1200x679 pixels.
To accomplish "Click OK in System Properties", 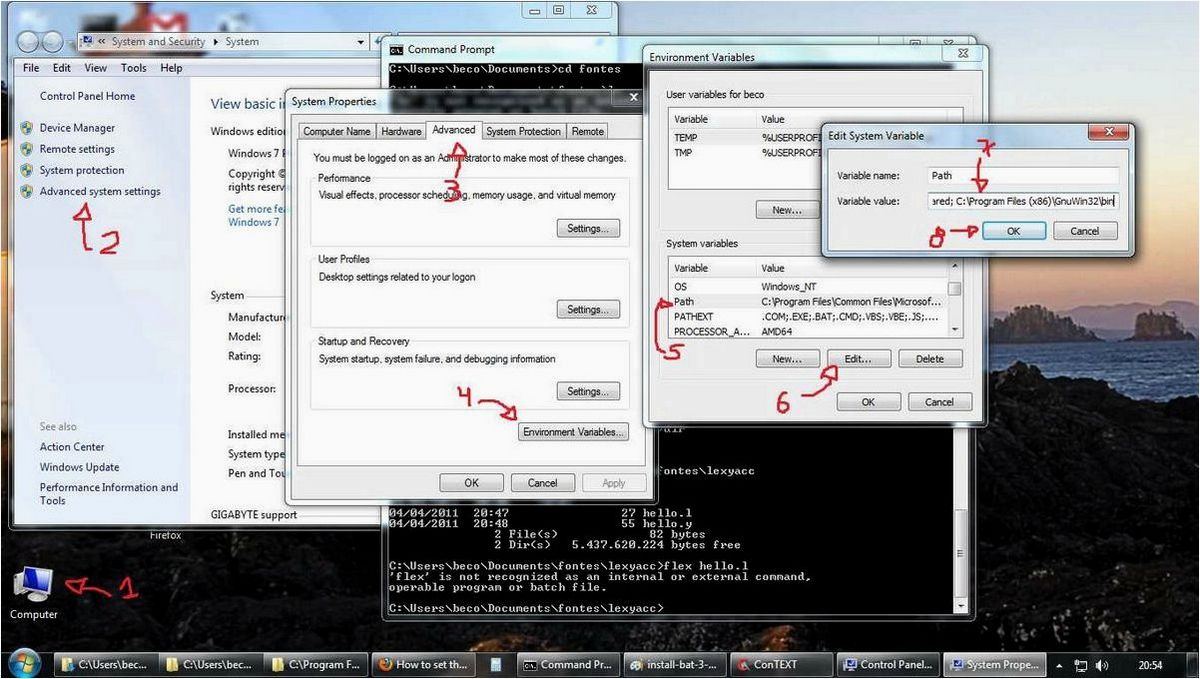I will pos(471,482).
